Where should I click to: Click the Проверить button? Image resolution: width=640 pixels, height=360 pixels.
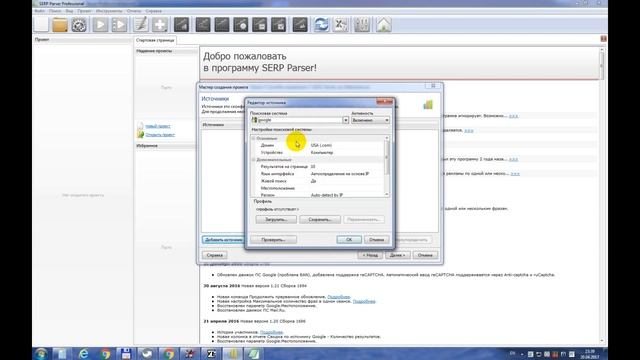click(x=273, y=240)
